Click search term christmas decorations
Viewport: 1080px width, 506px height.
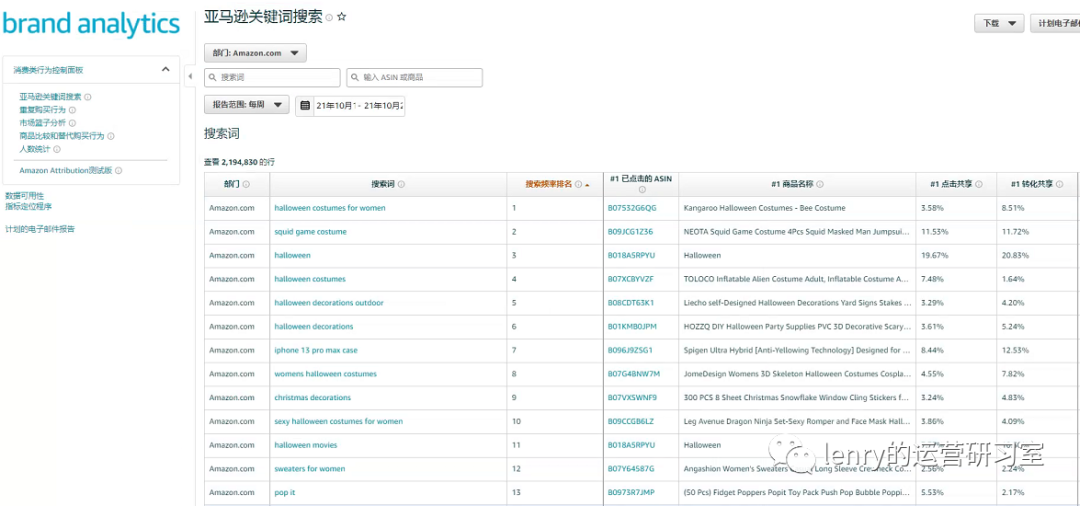(x=313, y=398)
